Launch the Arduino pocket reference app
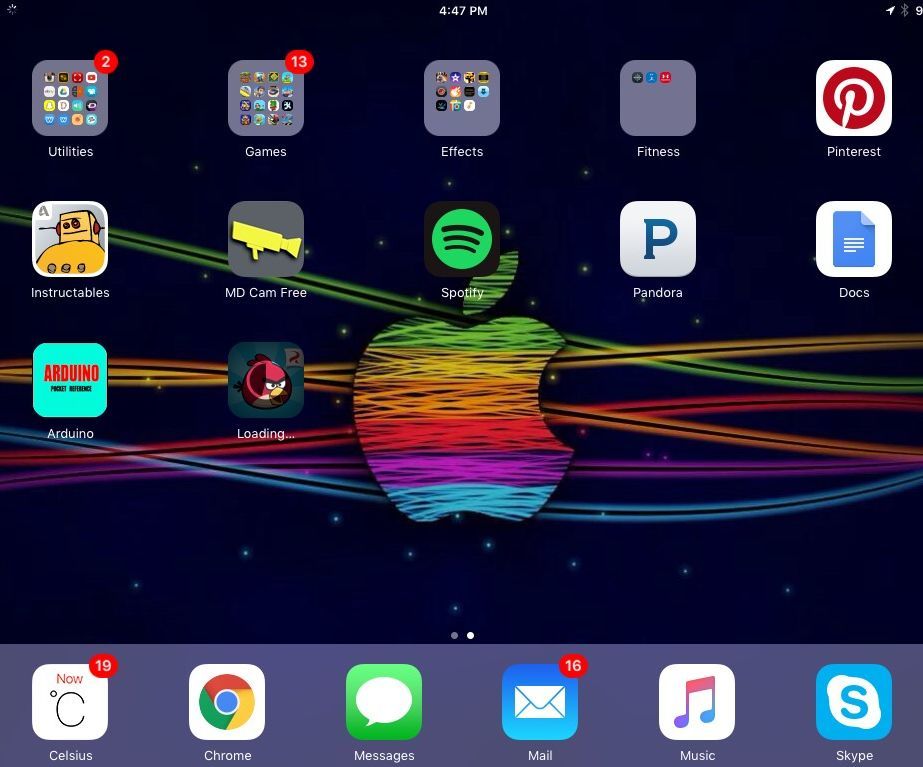This screenshot has height=767, width=923. click(70, 380)
